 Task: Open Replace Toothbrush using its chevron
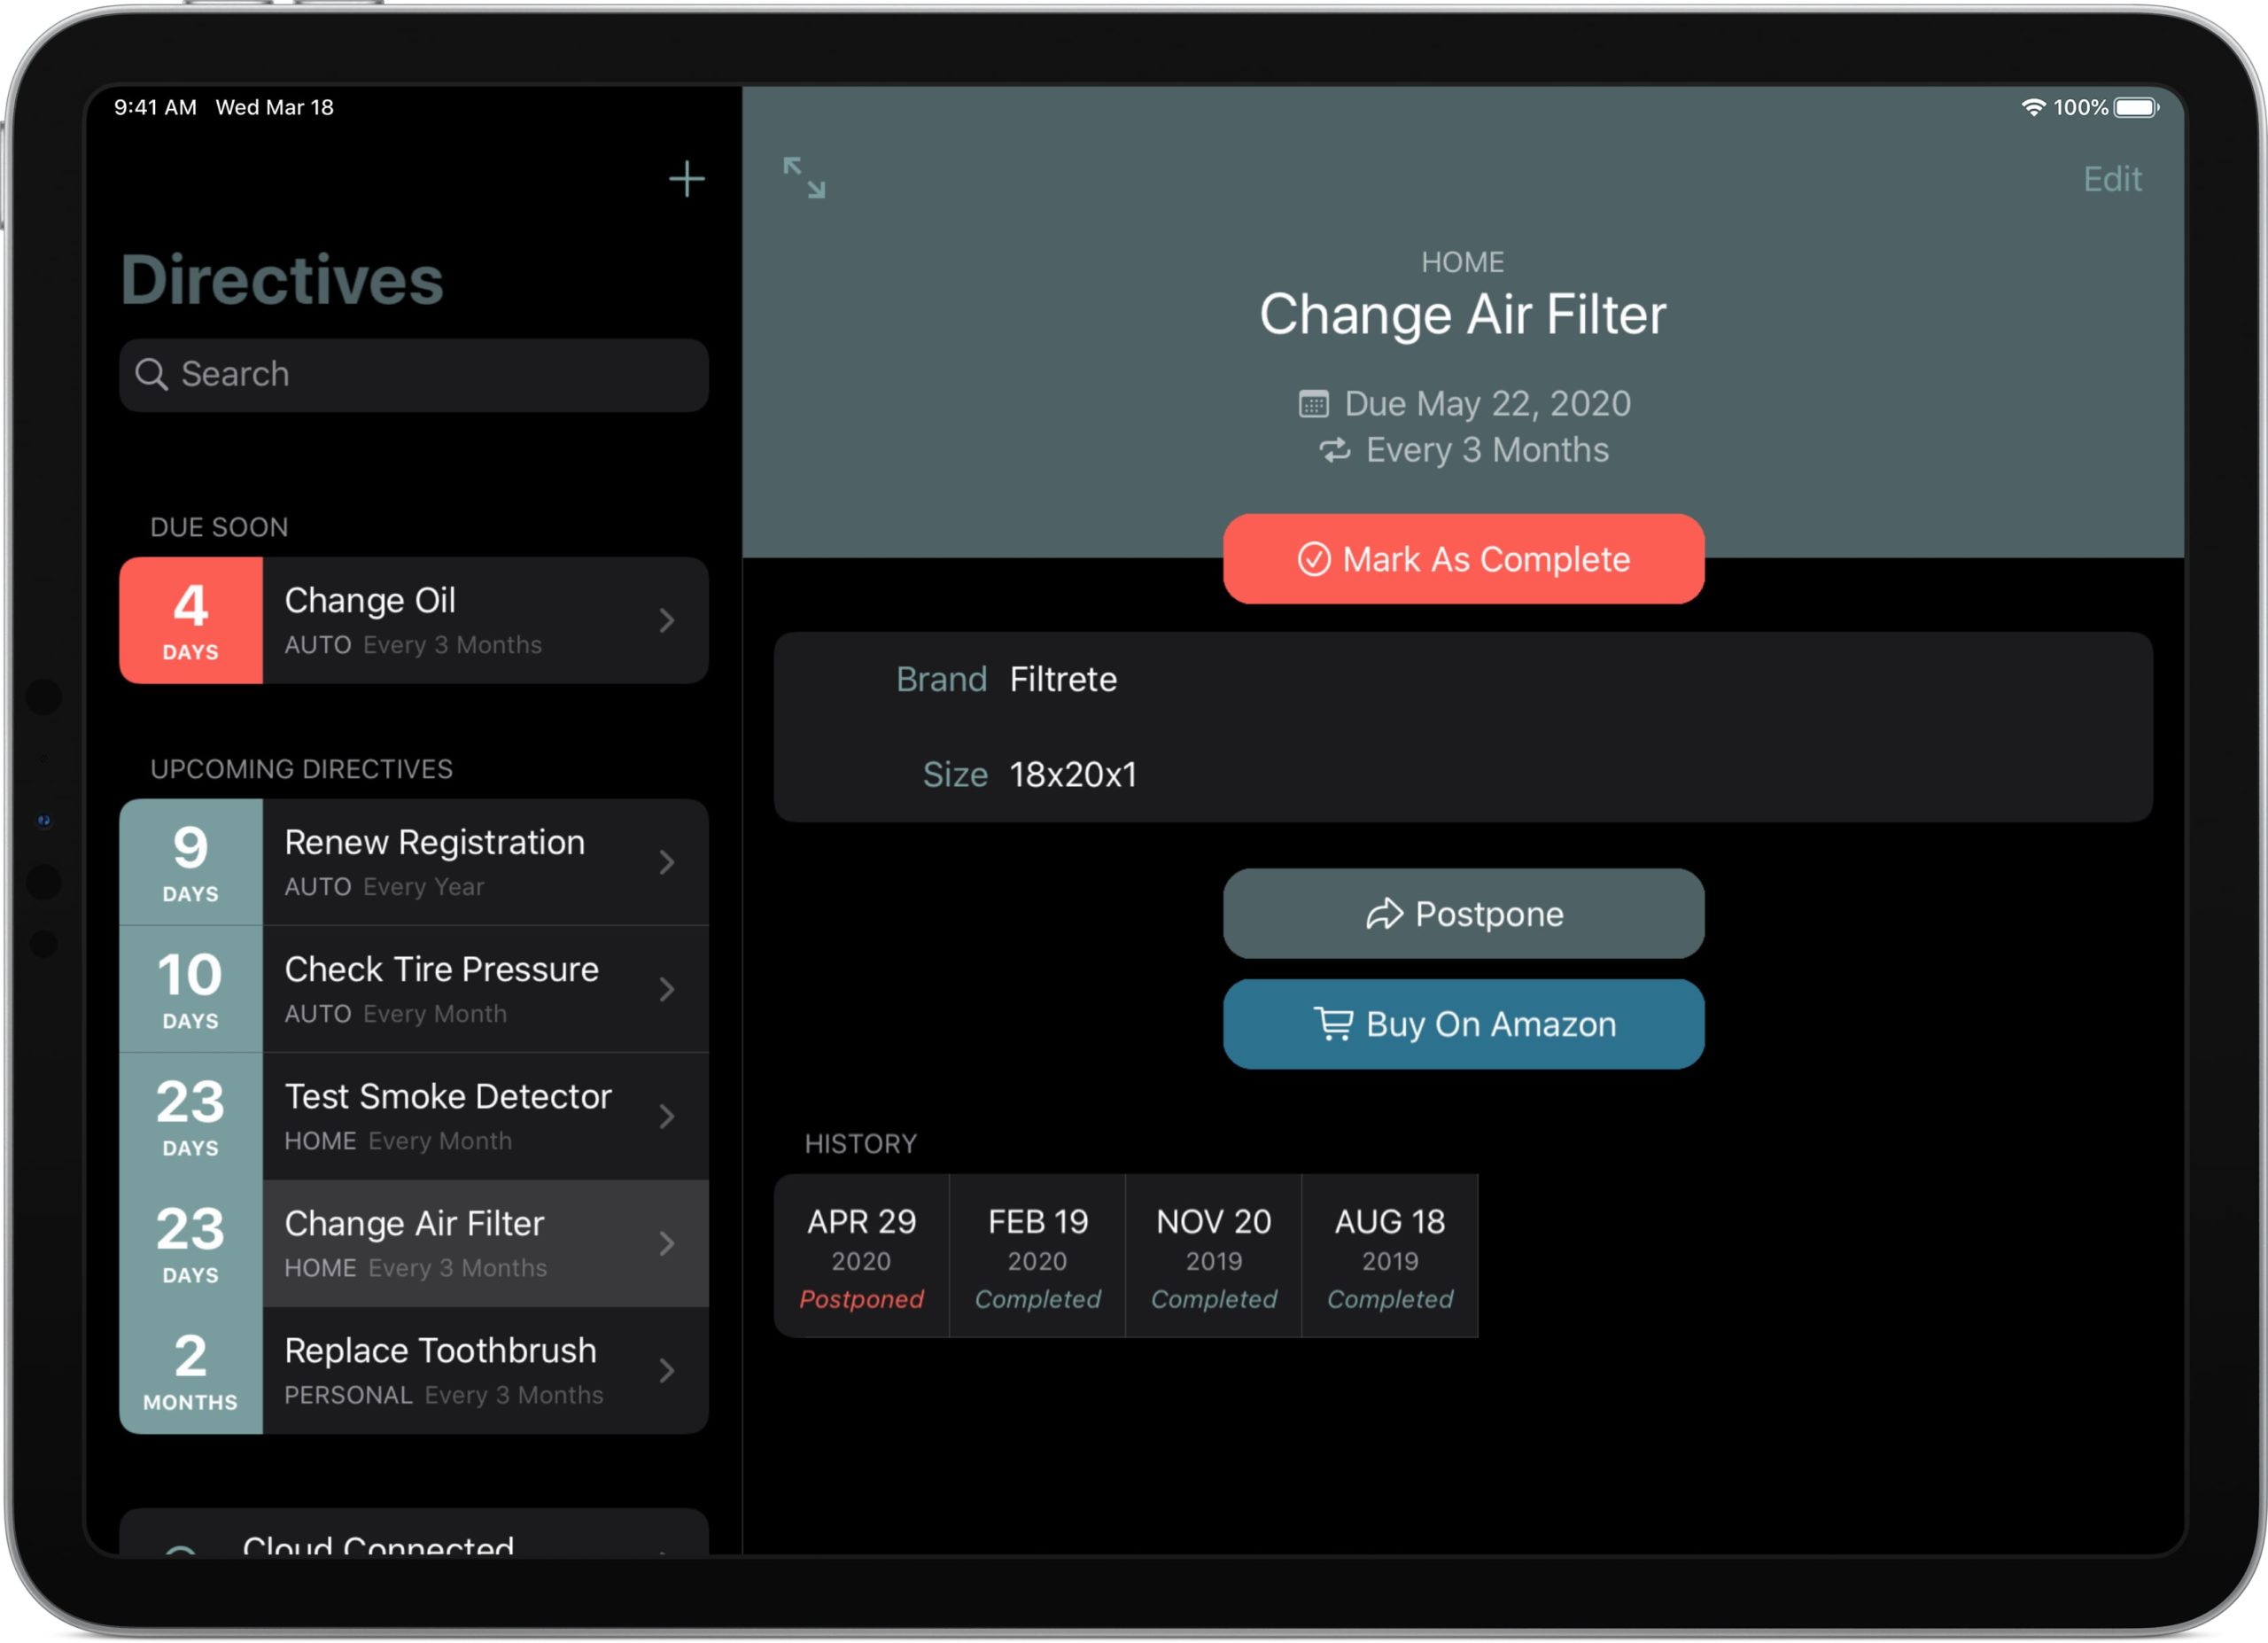[668, 1370]
